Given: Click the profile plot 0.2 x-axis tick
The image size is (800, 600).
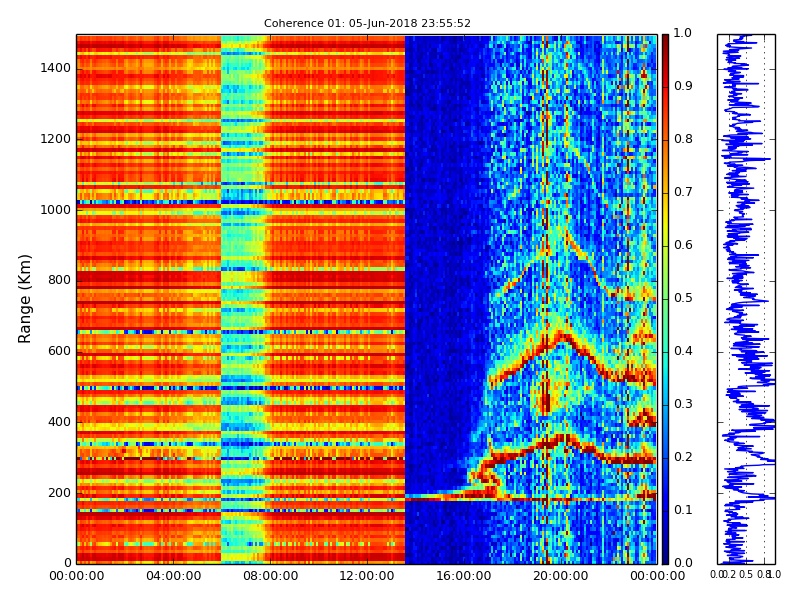Looking at the screenshot, I should tap(730, 574).
